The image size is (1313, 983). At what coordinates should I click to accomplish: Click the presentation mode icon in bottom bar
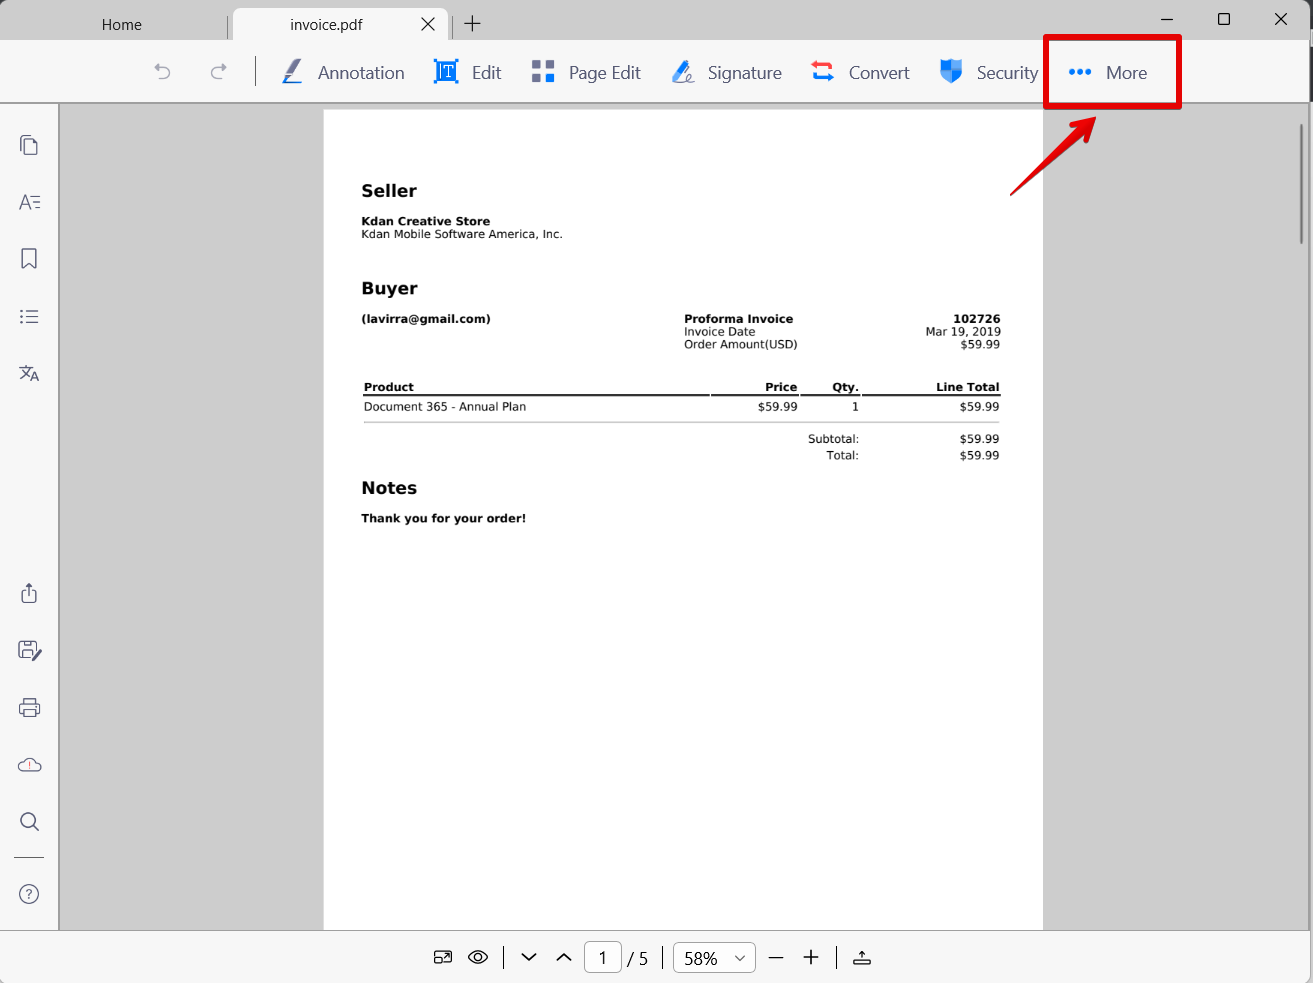(x=443, y=957)
